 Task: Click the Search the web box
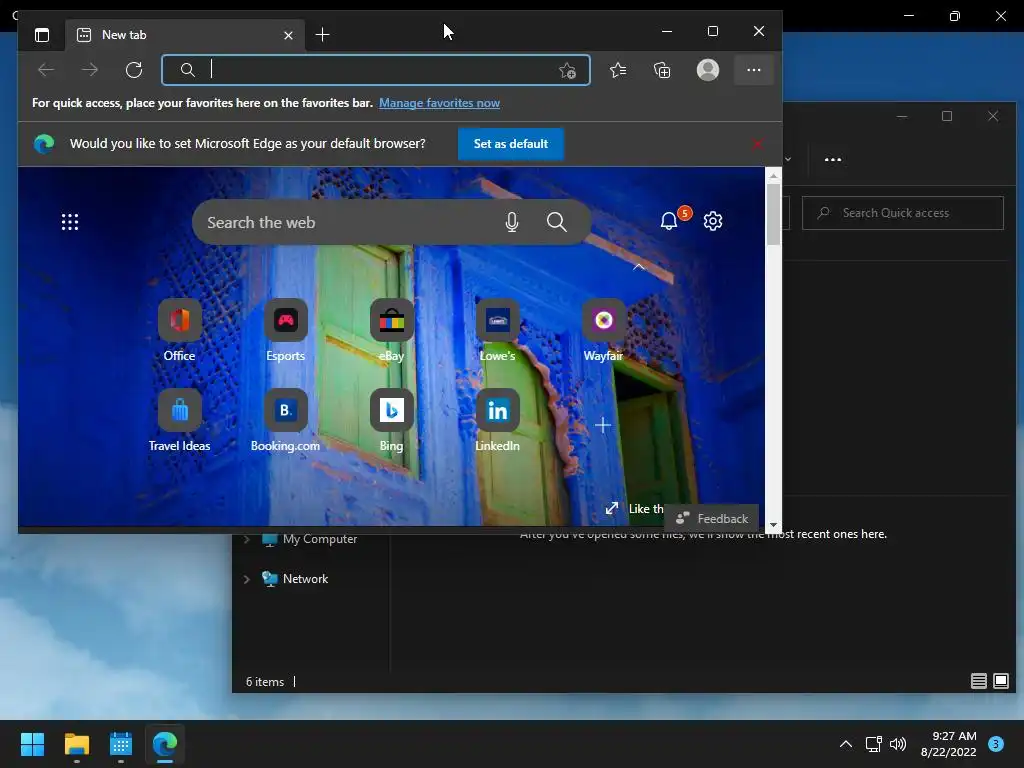[x=392, y=223]
